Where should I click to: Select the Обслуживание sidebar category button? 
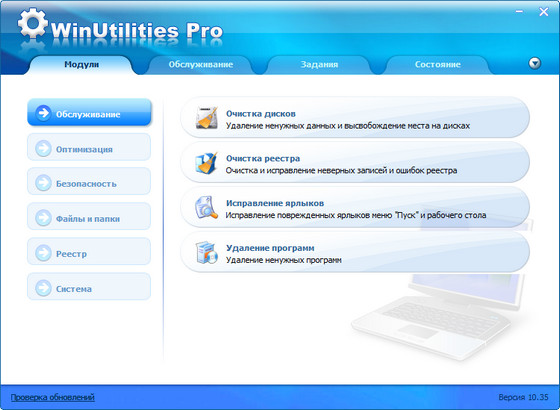tap(89, 112)
